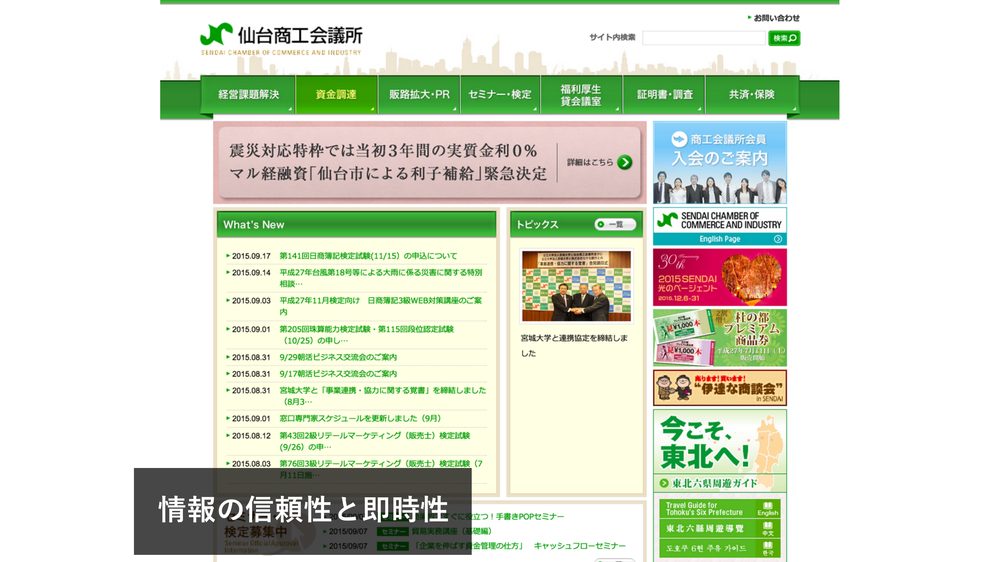
Task: Open 第141回日商簿記検定試験(11/15) news link
Action: pos(368,256)
